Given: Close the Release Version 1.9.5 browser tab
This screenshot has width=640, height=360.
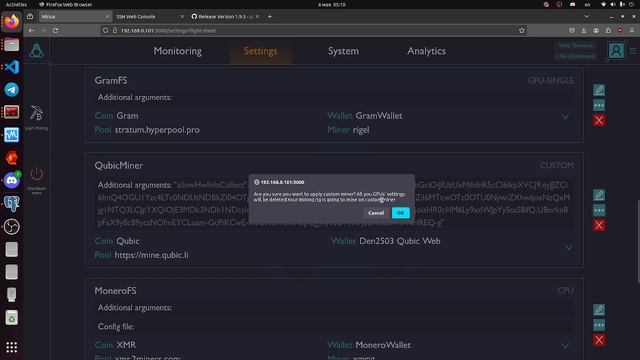Looking at the screenshot, I should pos(257,17).
